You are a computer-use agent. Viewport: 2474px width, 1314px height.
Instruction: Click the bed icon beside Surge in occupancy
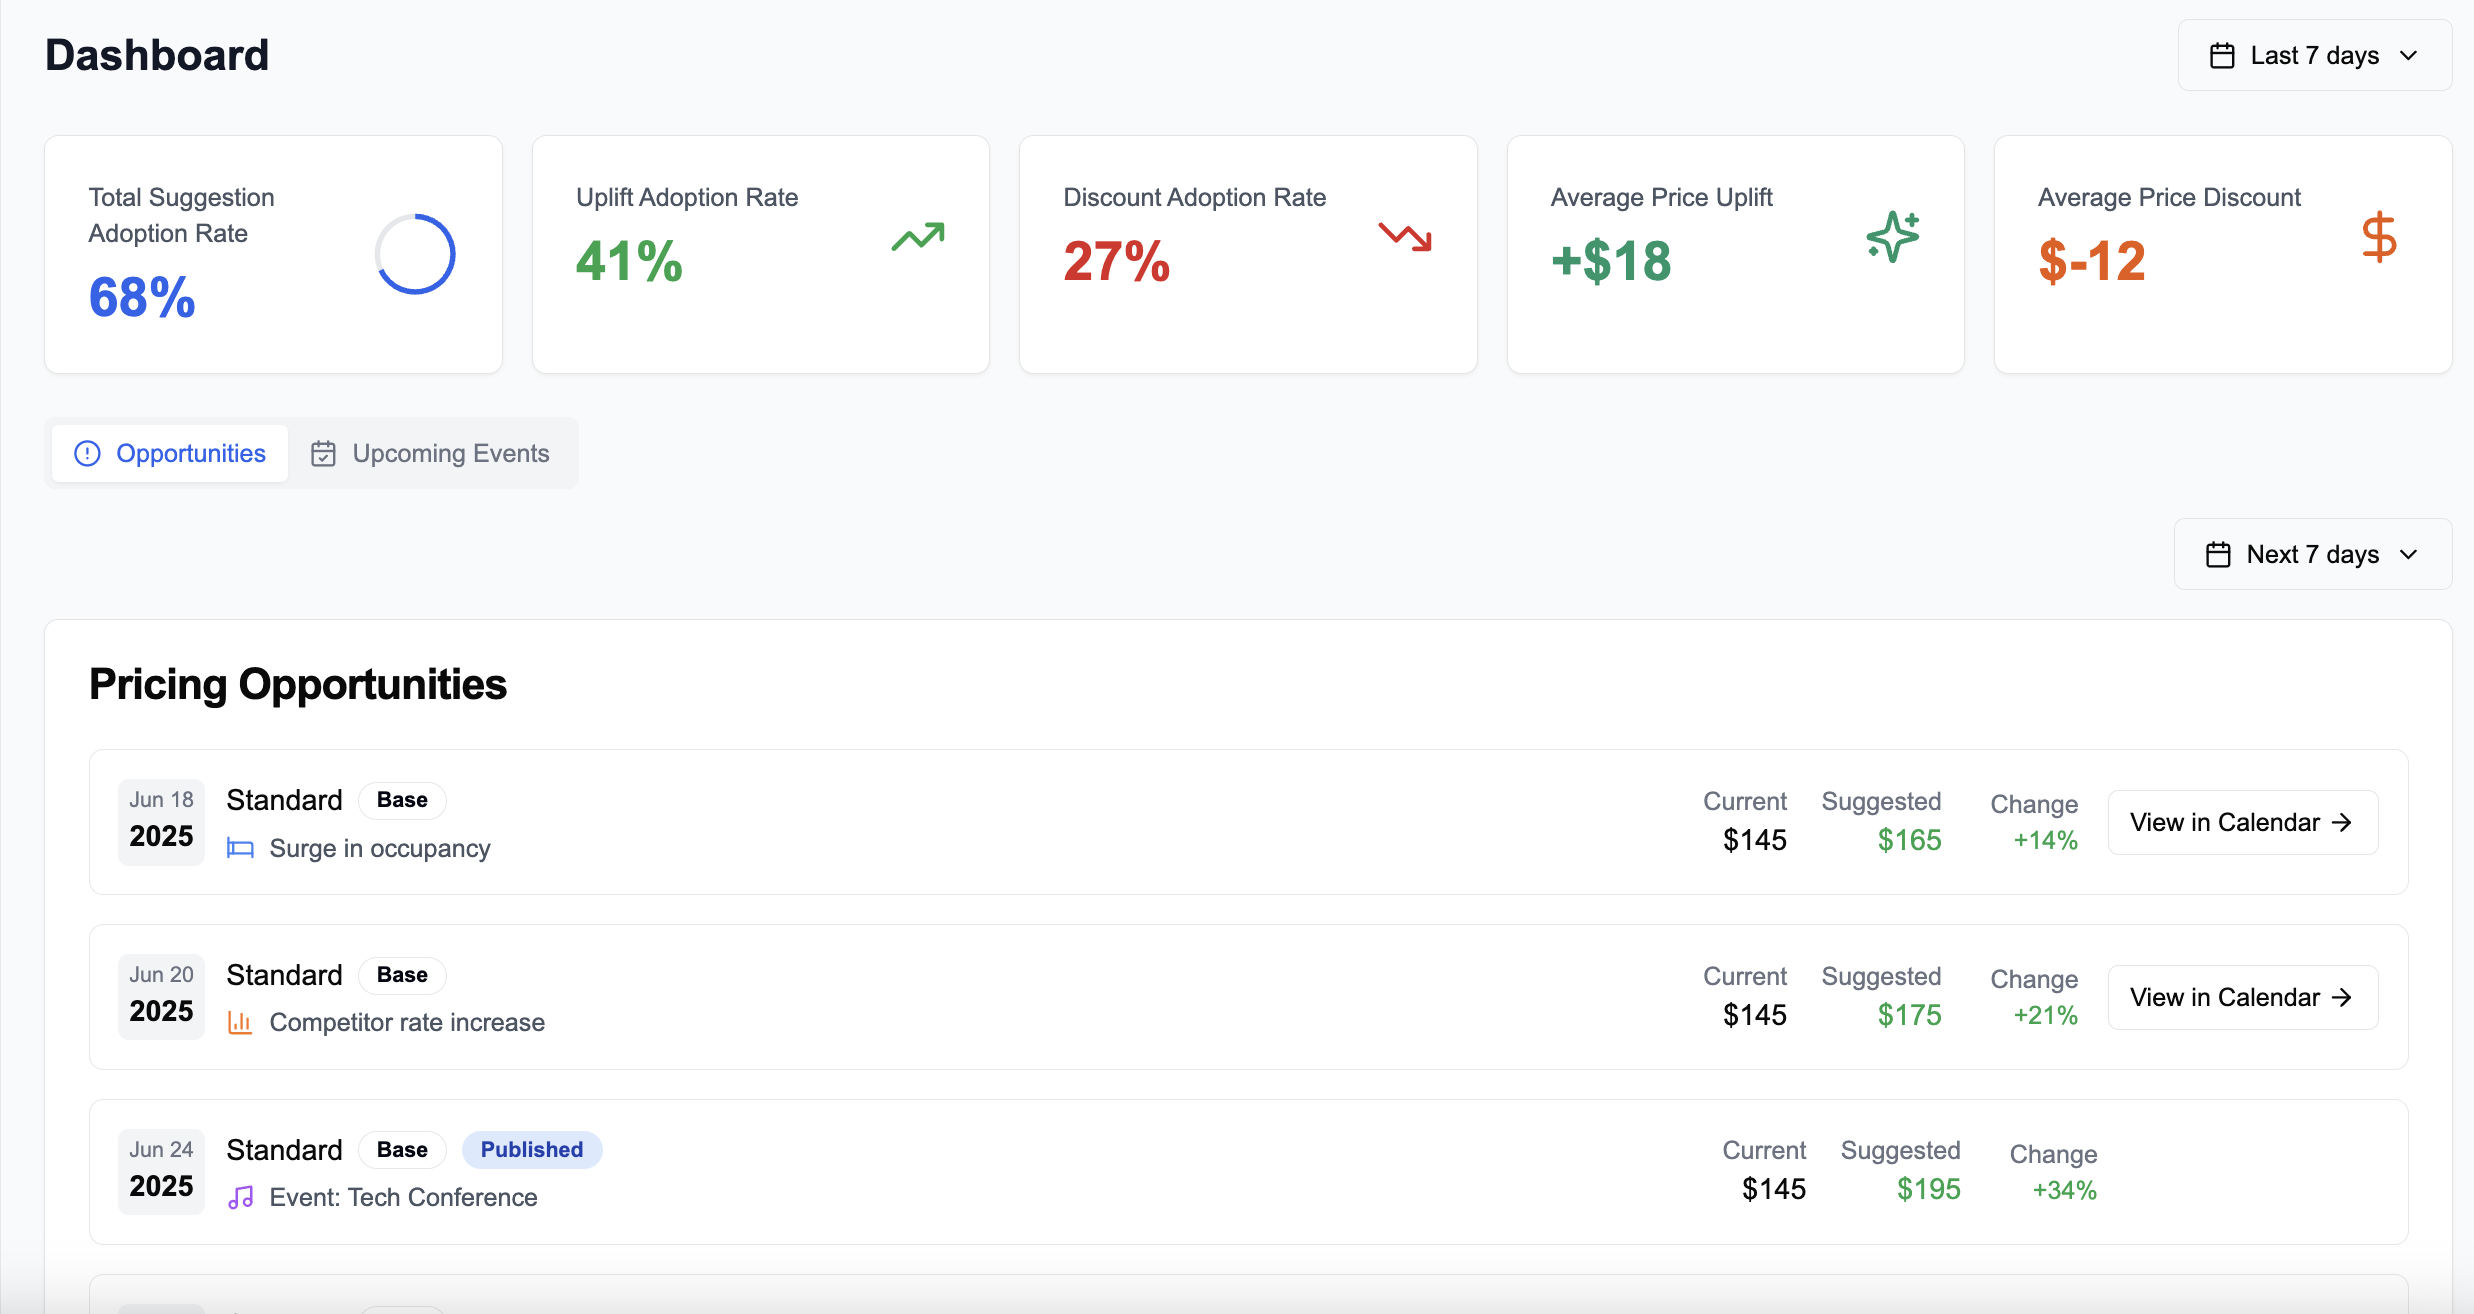pyautogui.click(x=240, y=848)
